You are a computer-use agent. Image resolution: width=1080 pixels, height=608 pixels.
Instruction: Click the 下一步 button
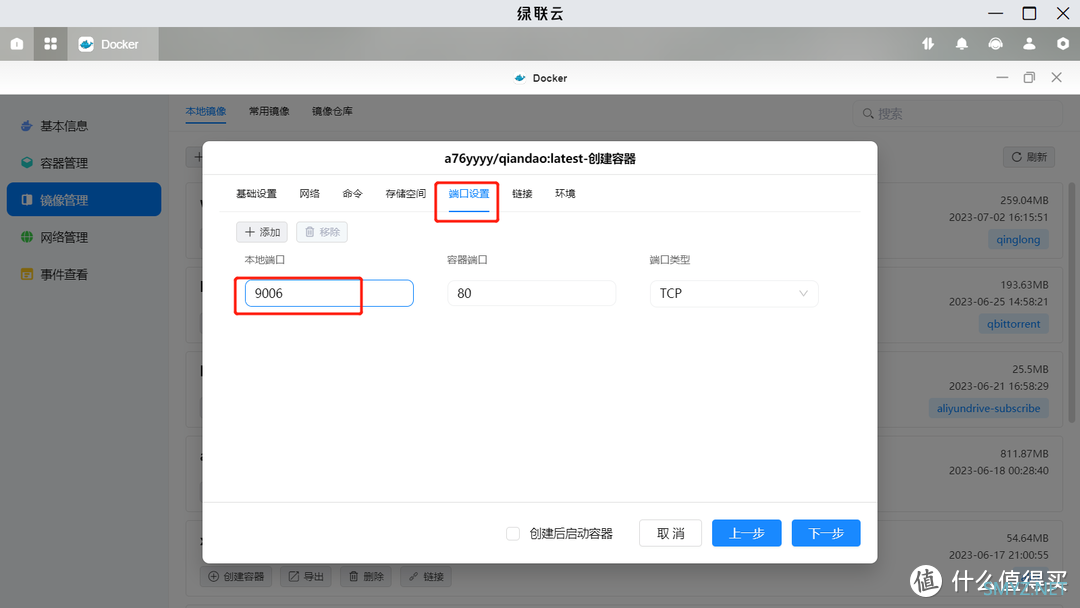coord(825,534)
